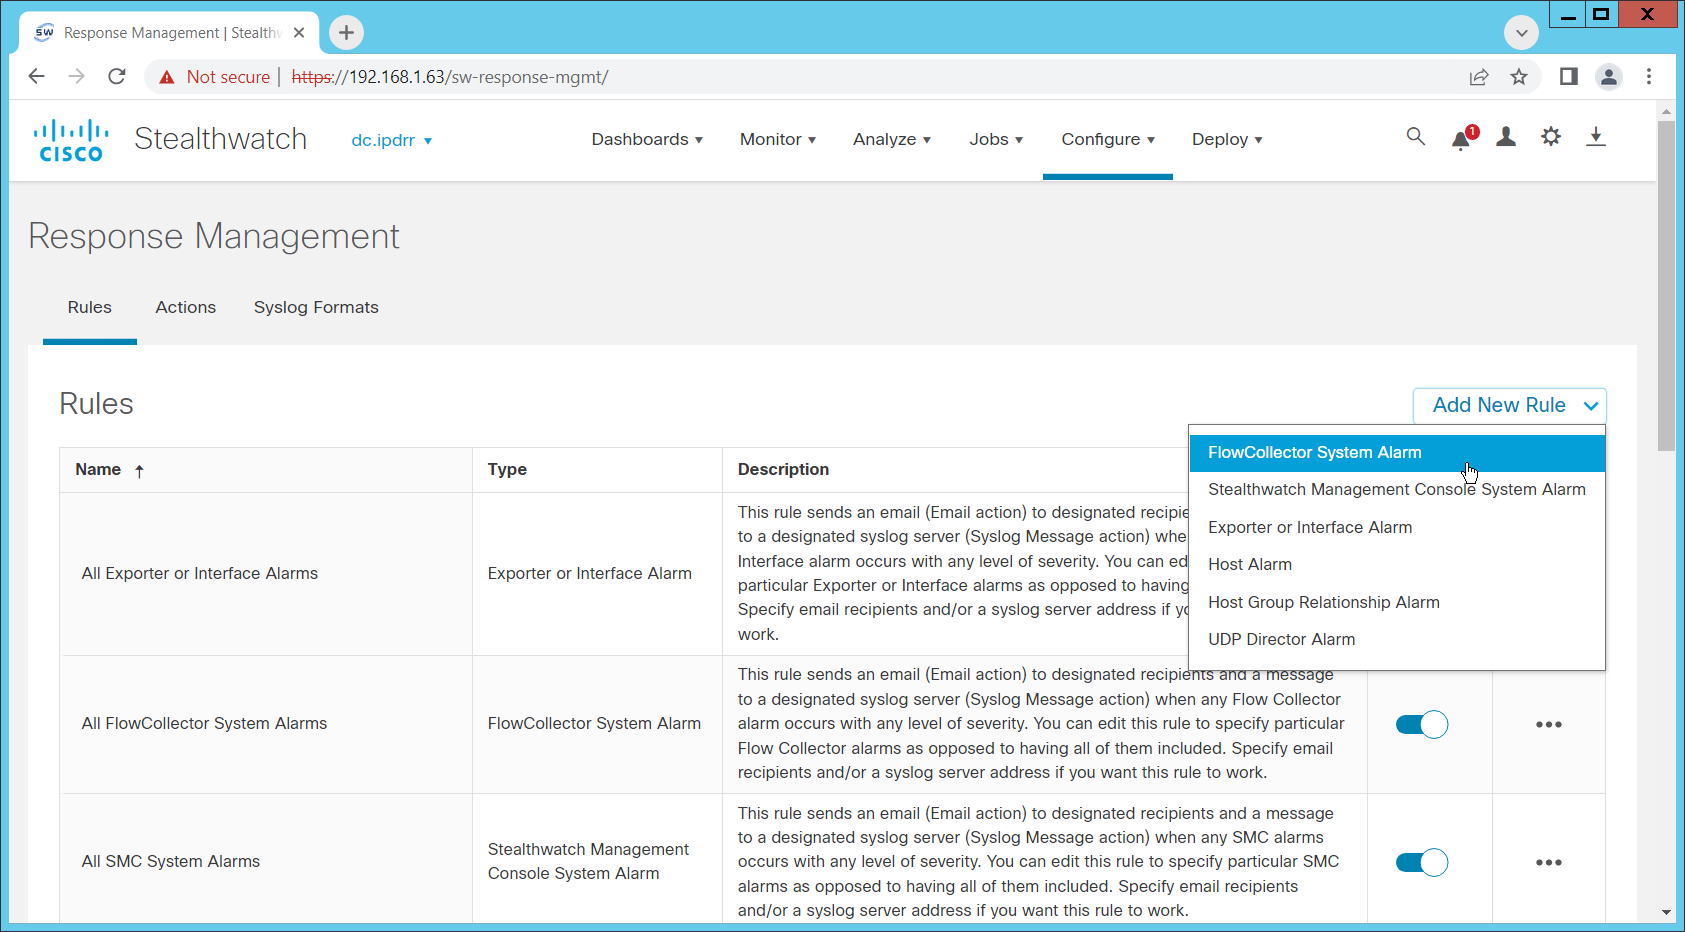The height and width of the screenshot is (932, 1685).
Task: Open the browser side panel
Action: point(1569,77)
